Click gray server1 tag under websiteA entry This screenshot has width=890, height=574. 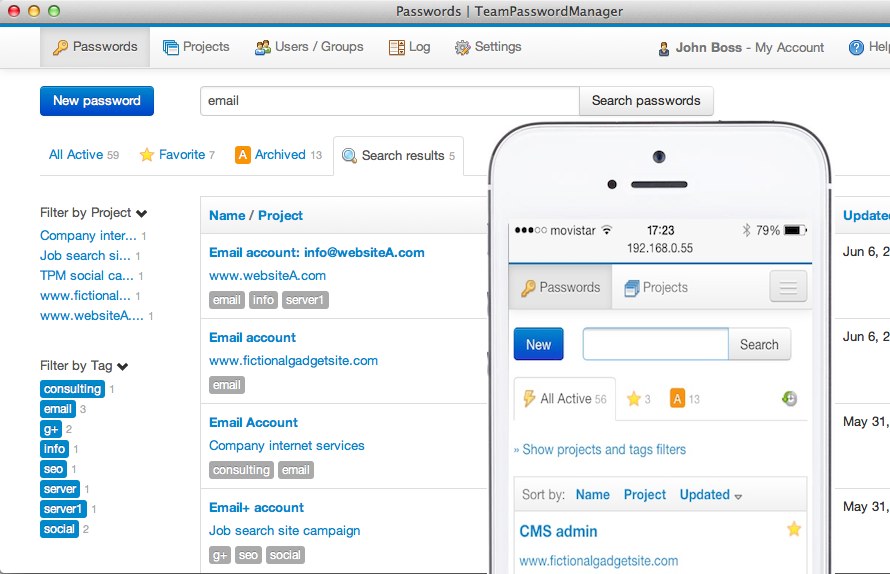tap(305, 300)
